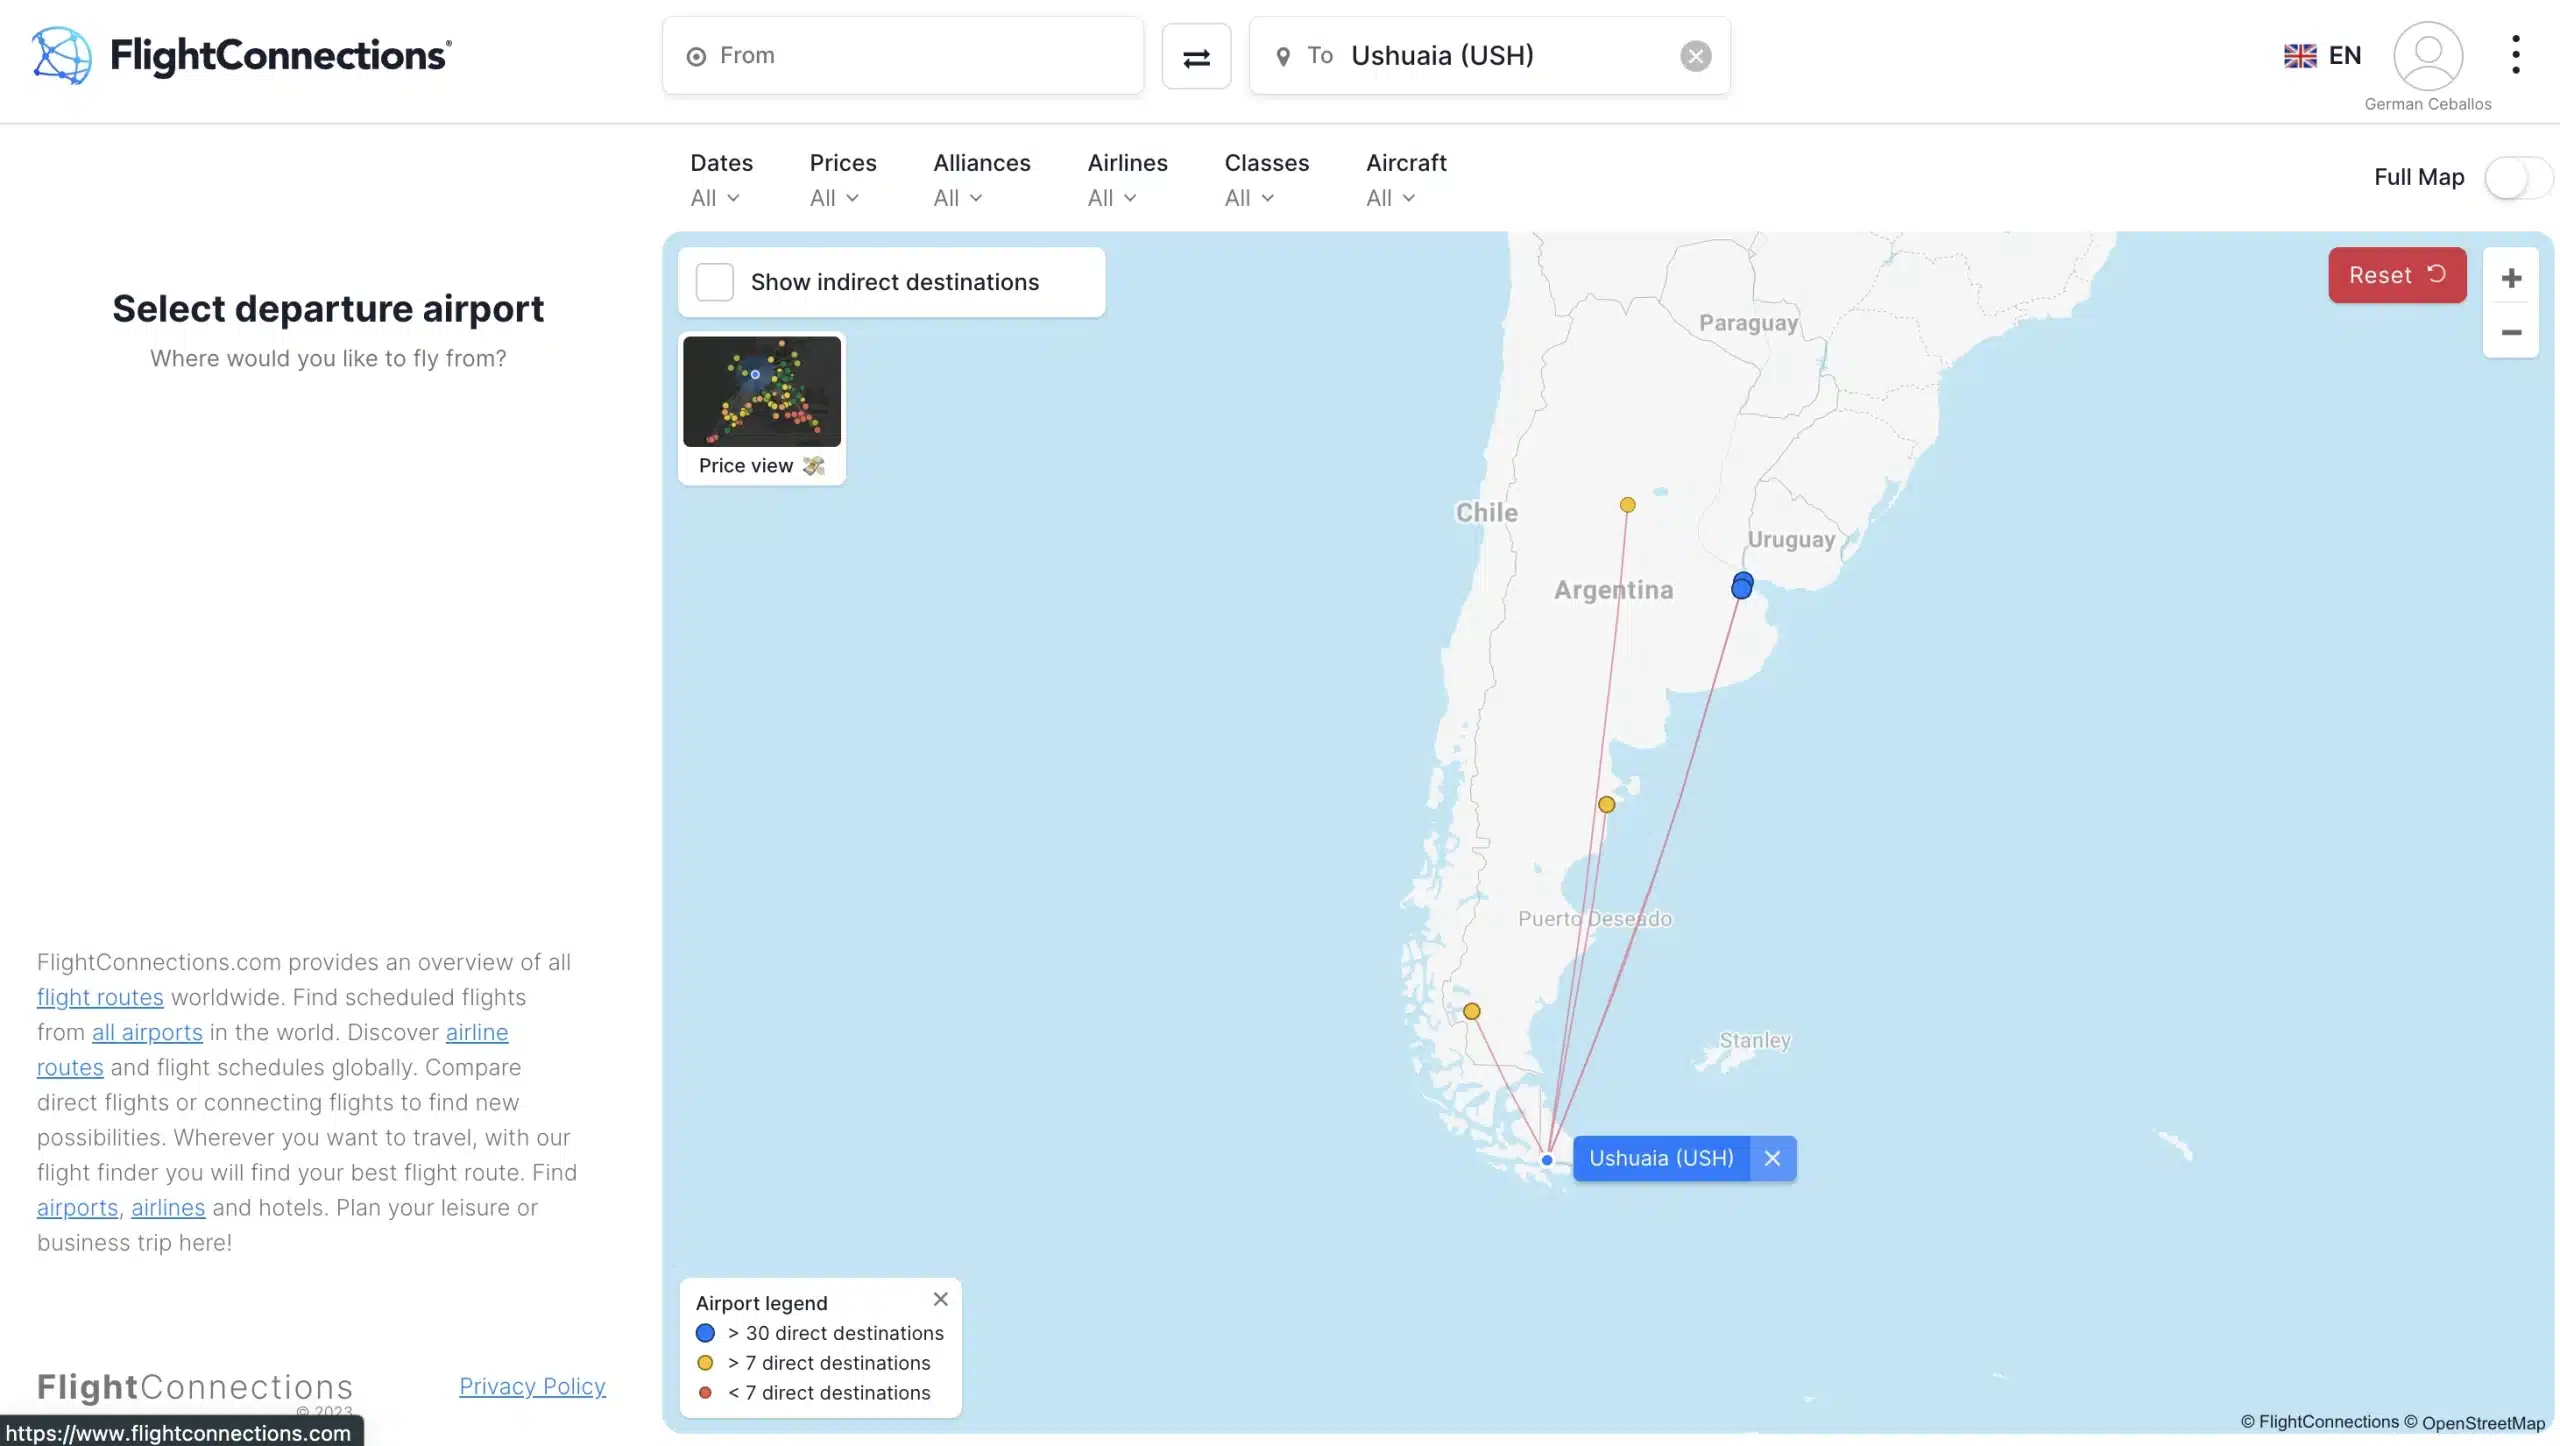Reset the map view

tap(2397, 275)
